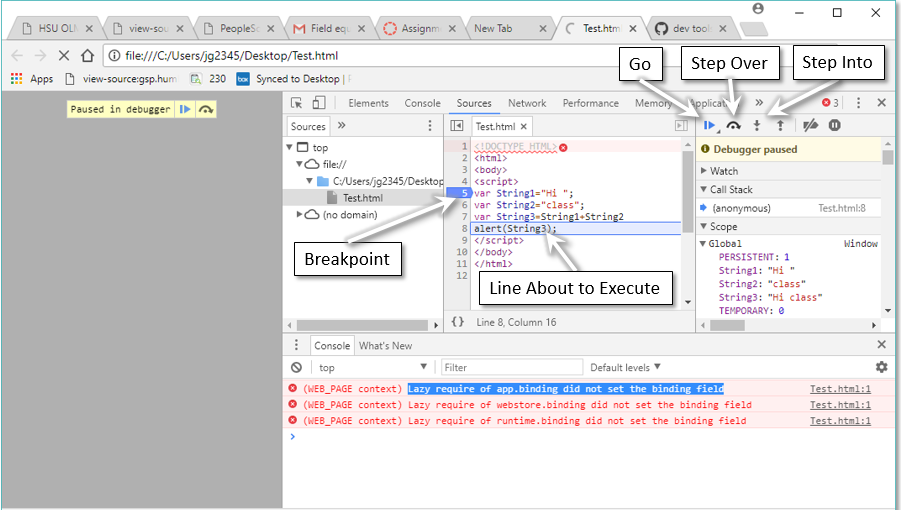Switch to the Network tab
Image resolution: width=901 pixels, height=510 pixels.
(527, 103)
